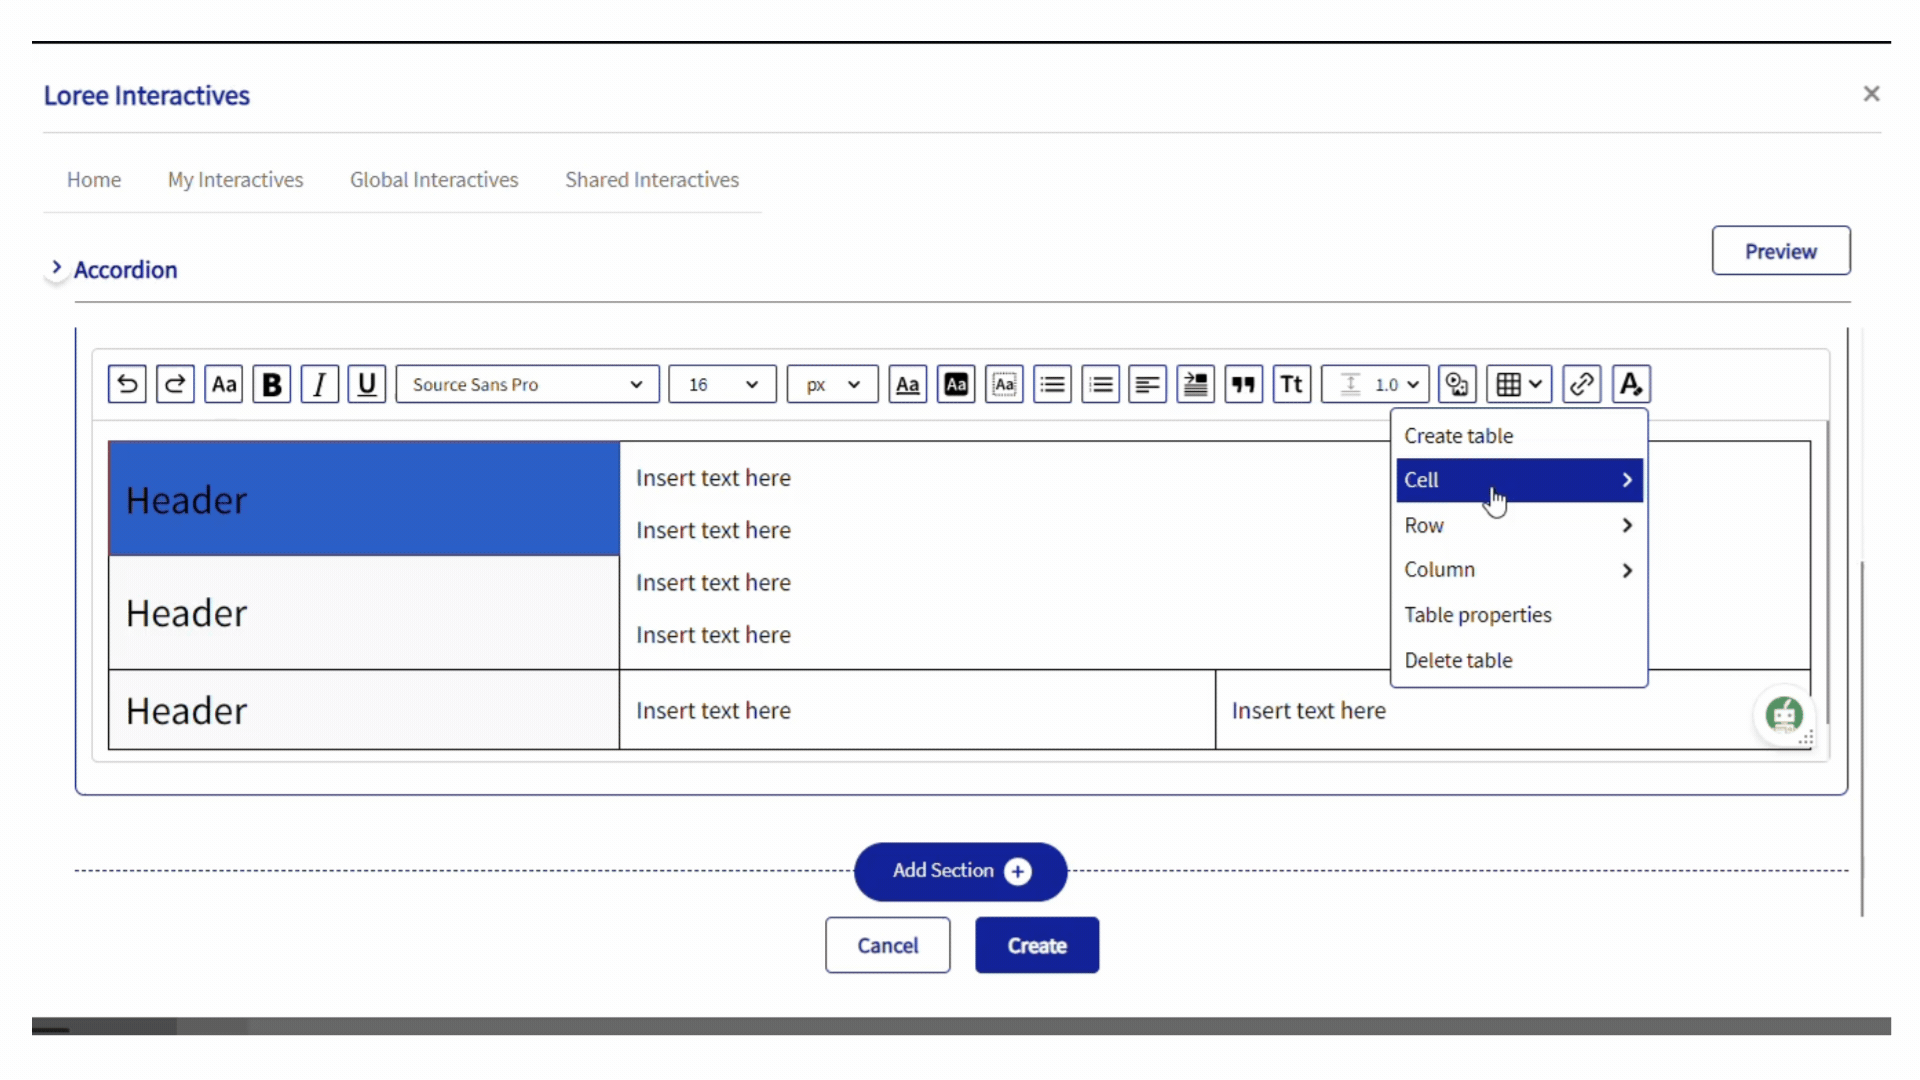The width and height of the screenshot is (1920, 1080).
Task: Insert a hyperlink with the link icon
Action: tap(1582, 384)
